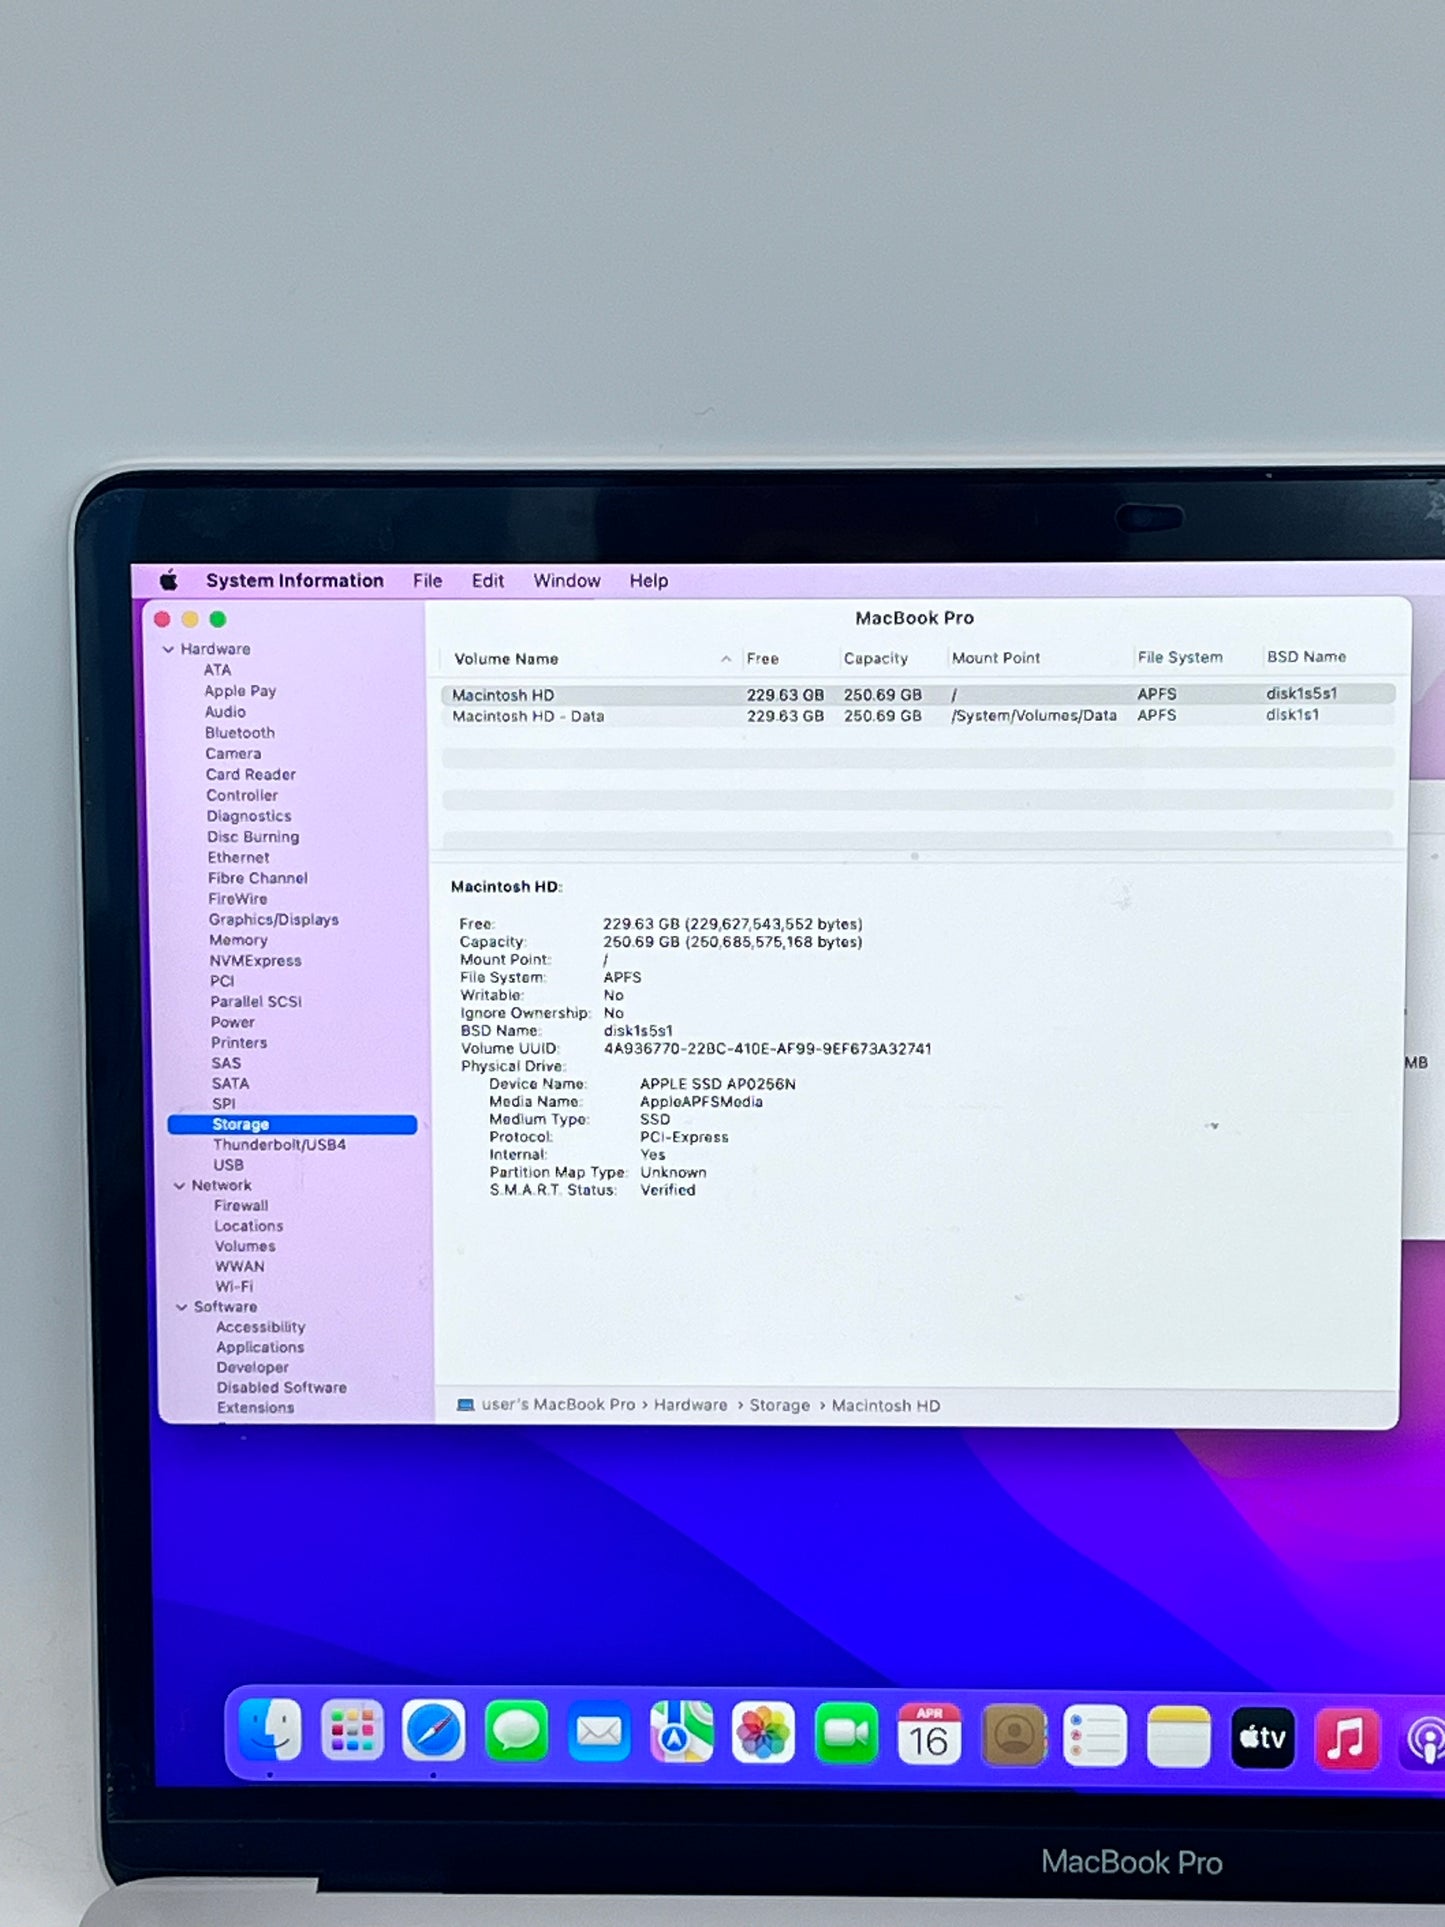Sort volumes by the Free column
1445x1927 pixels.
[x=762, y=658]
